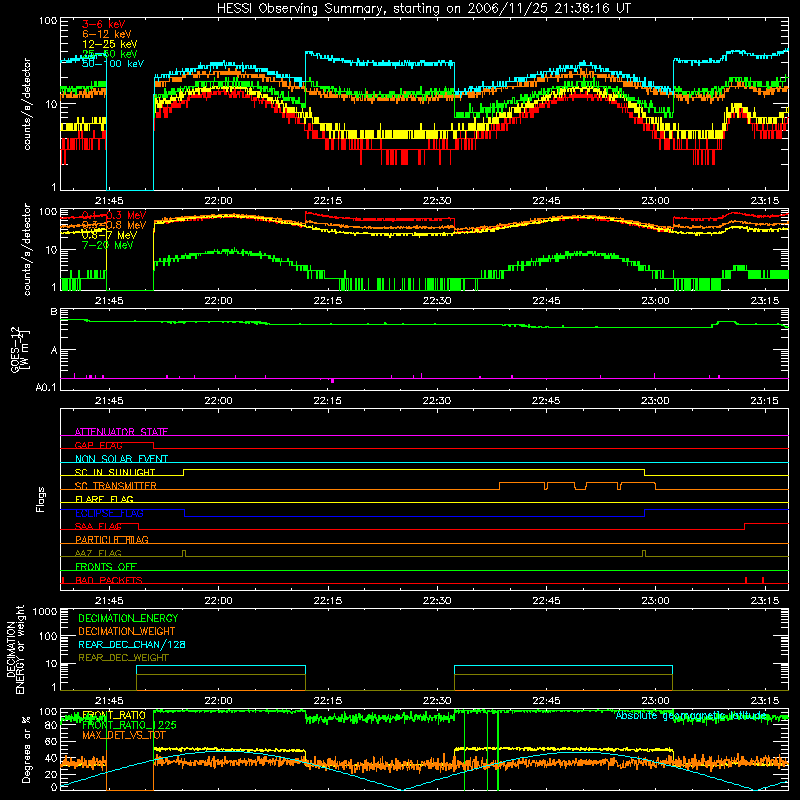Click the 80 tick label on the ratio plot
The height and width of the screenshot is (800, 800).
(51, 726)
